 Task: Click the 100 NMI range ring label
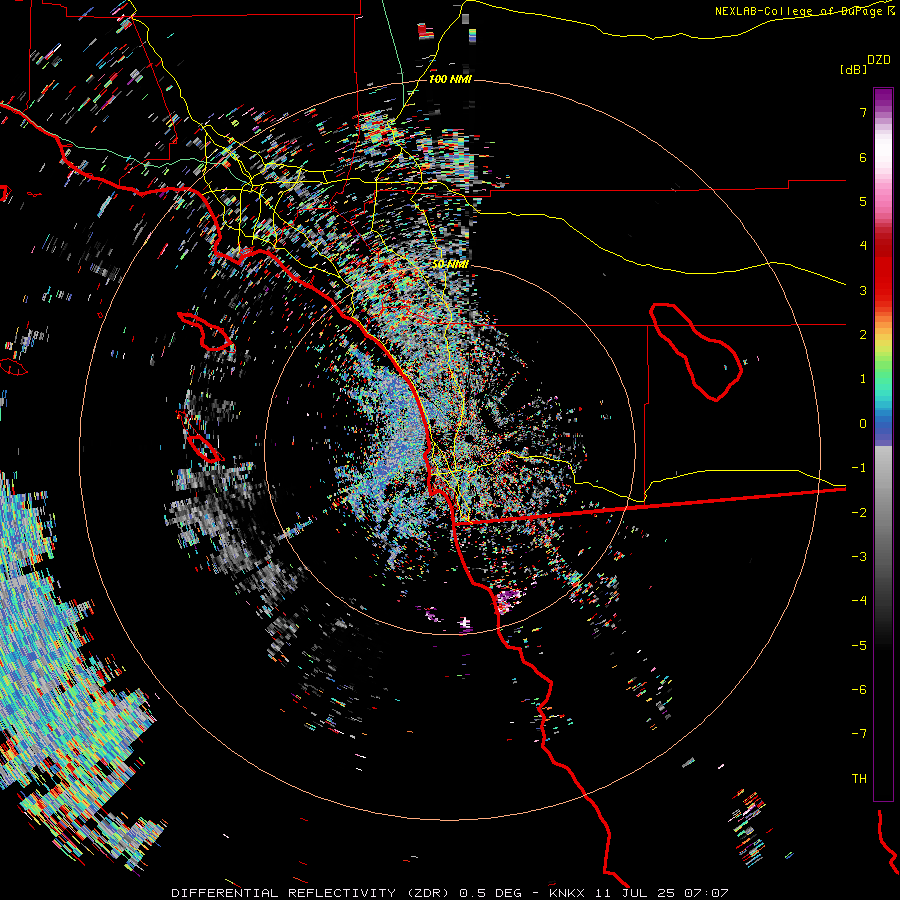pos(450,79)
